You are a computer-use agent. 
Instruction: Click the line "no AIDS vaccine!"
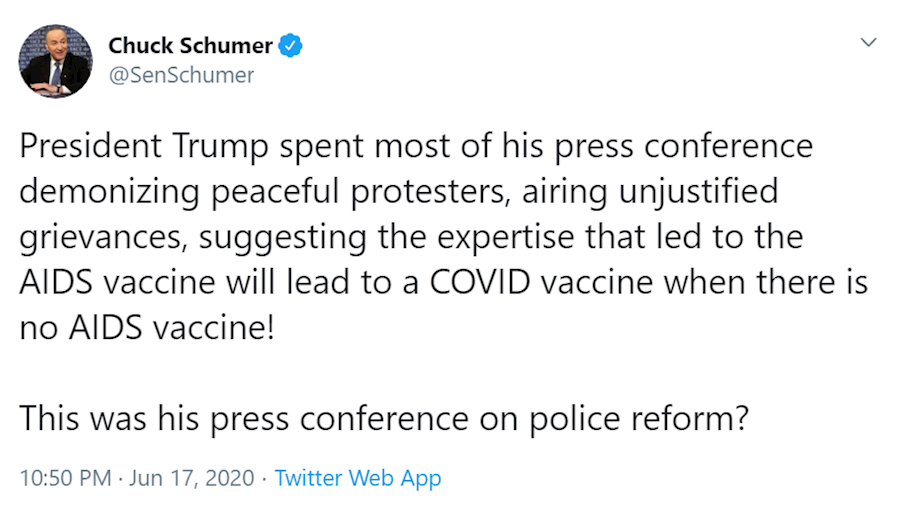pos(146,327)
